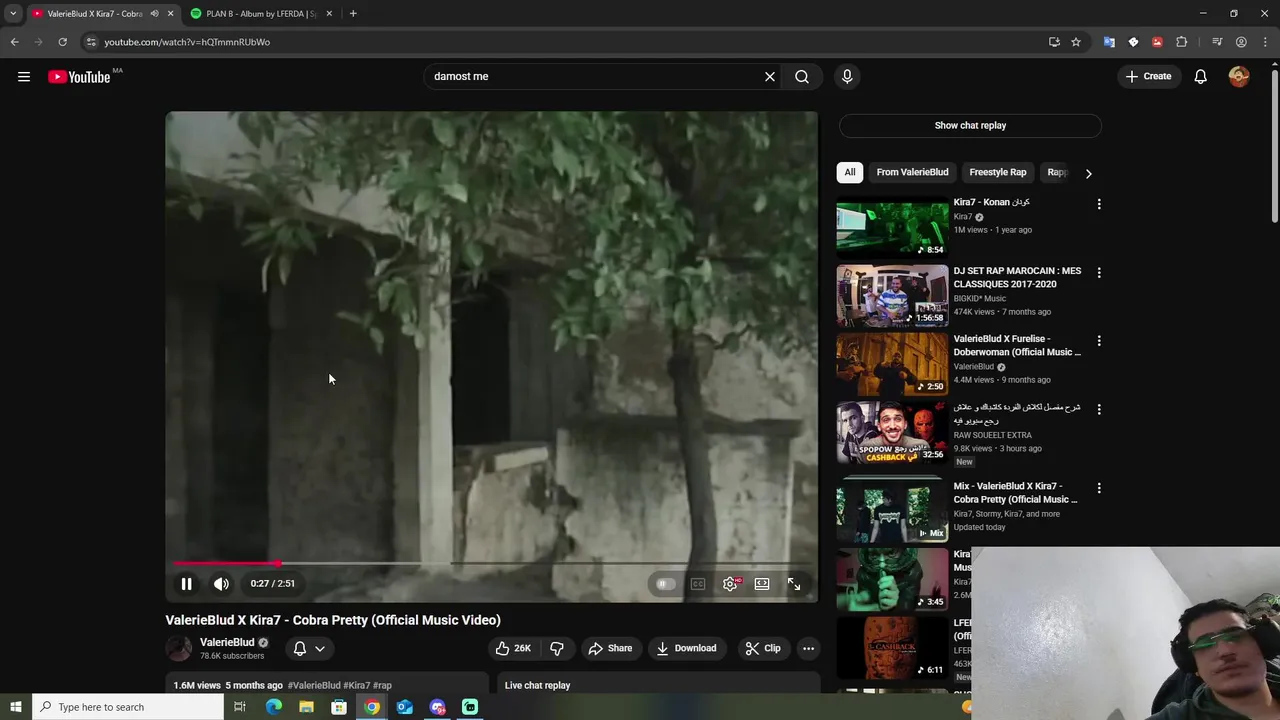Screen dimensions: 1280x720
Task: Open ValerieBlud channel name link
Action: [x=227, y=642]
